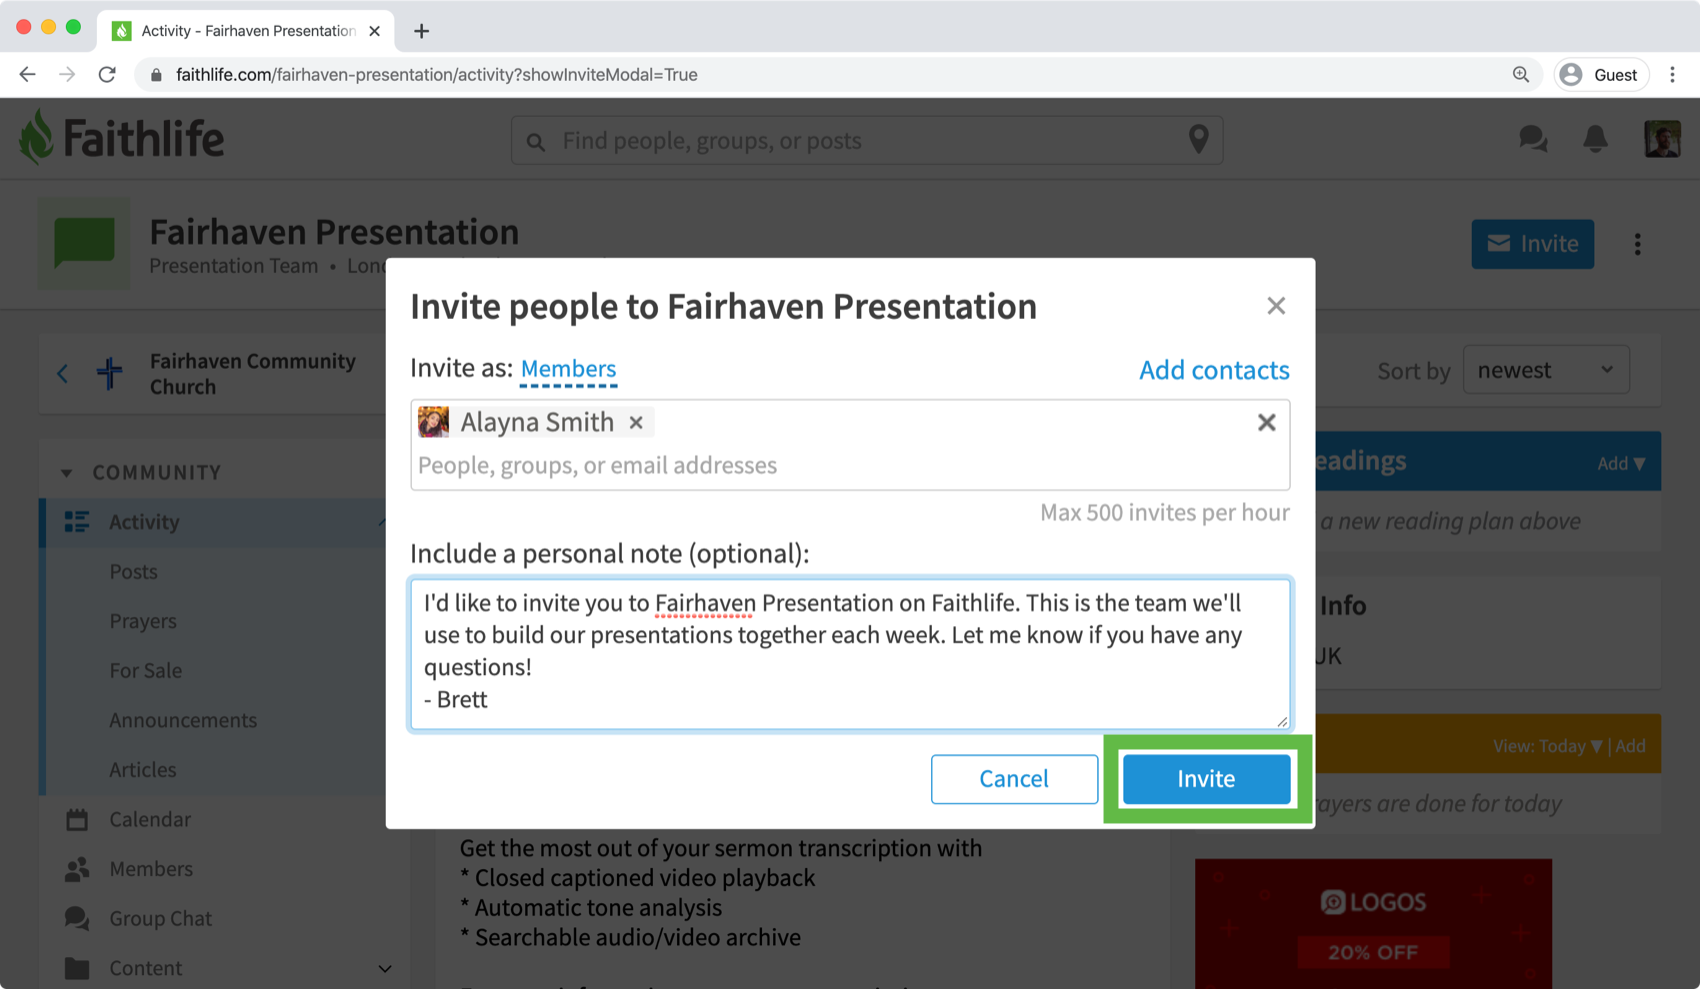Focus the People, groups, or email addresses field

coord(850,465)
